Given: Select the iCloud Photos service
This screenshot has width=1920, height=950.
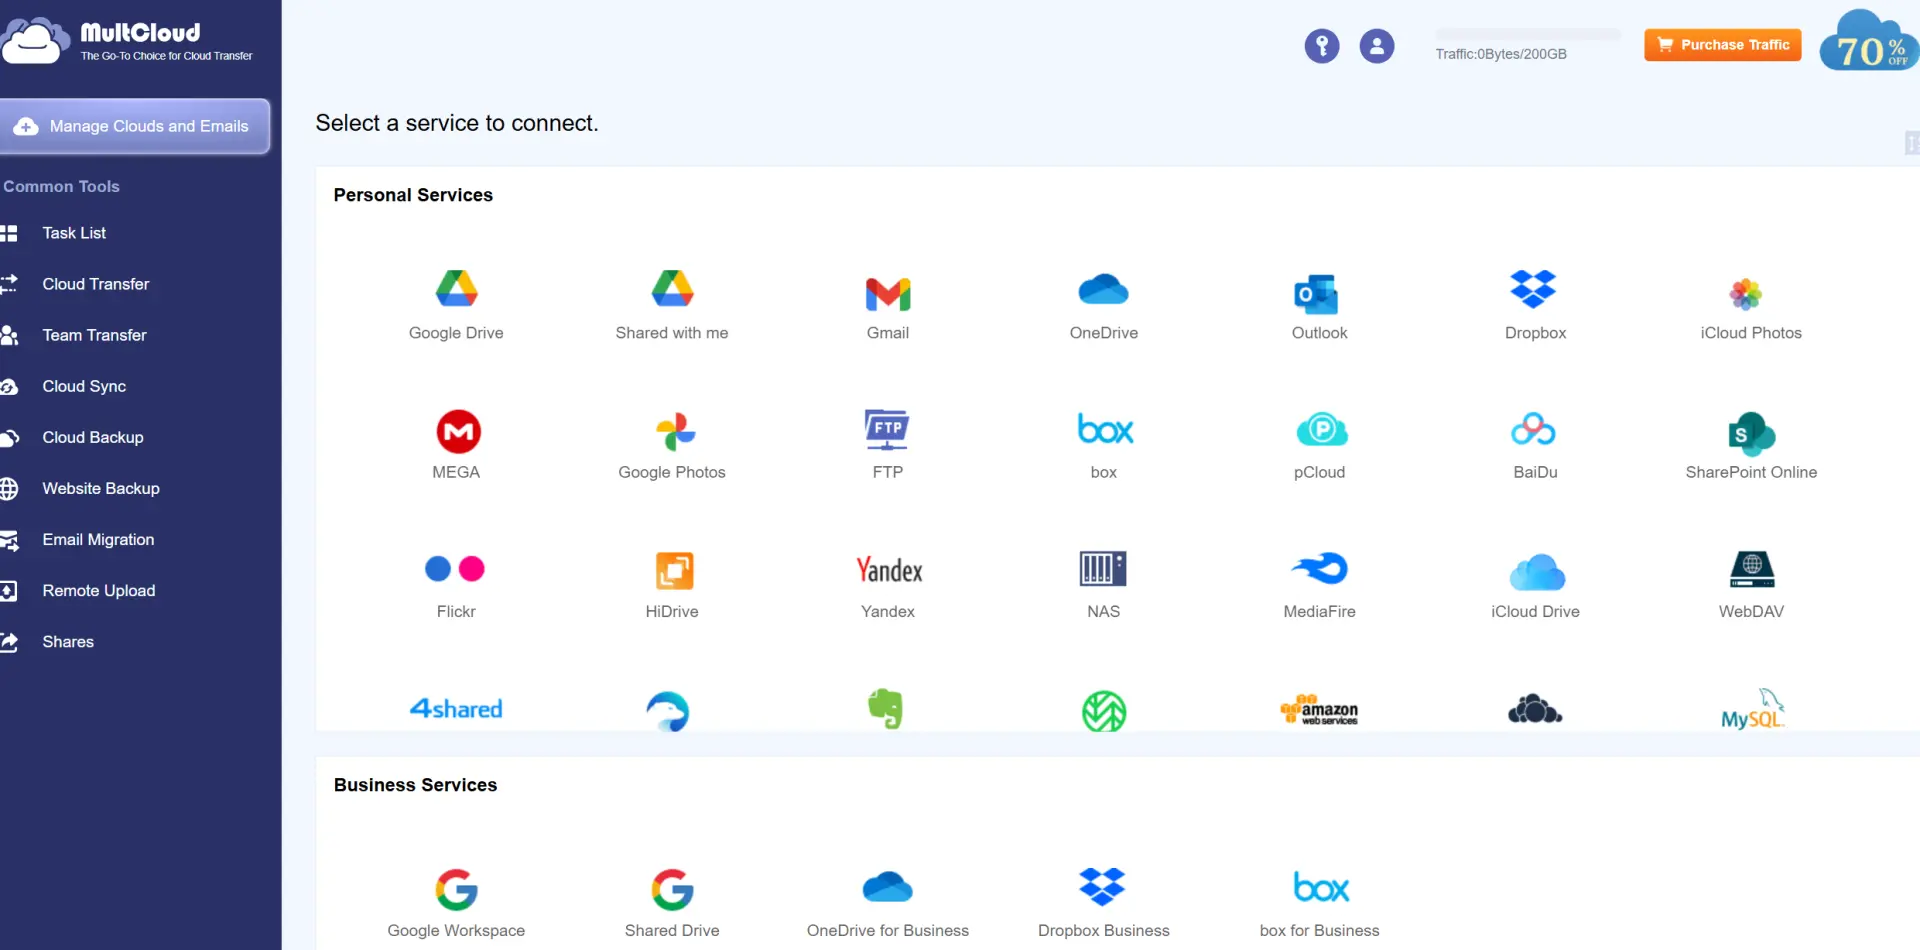Looking at the screenshot, I should click(x=1751, y=308).
